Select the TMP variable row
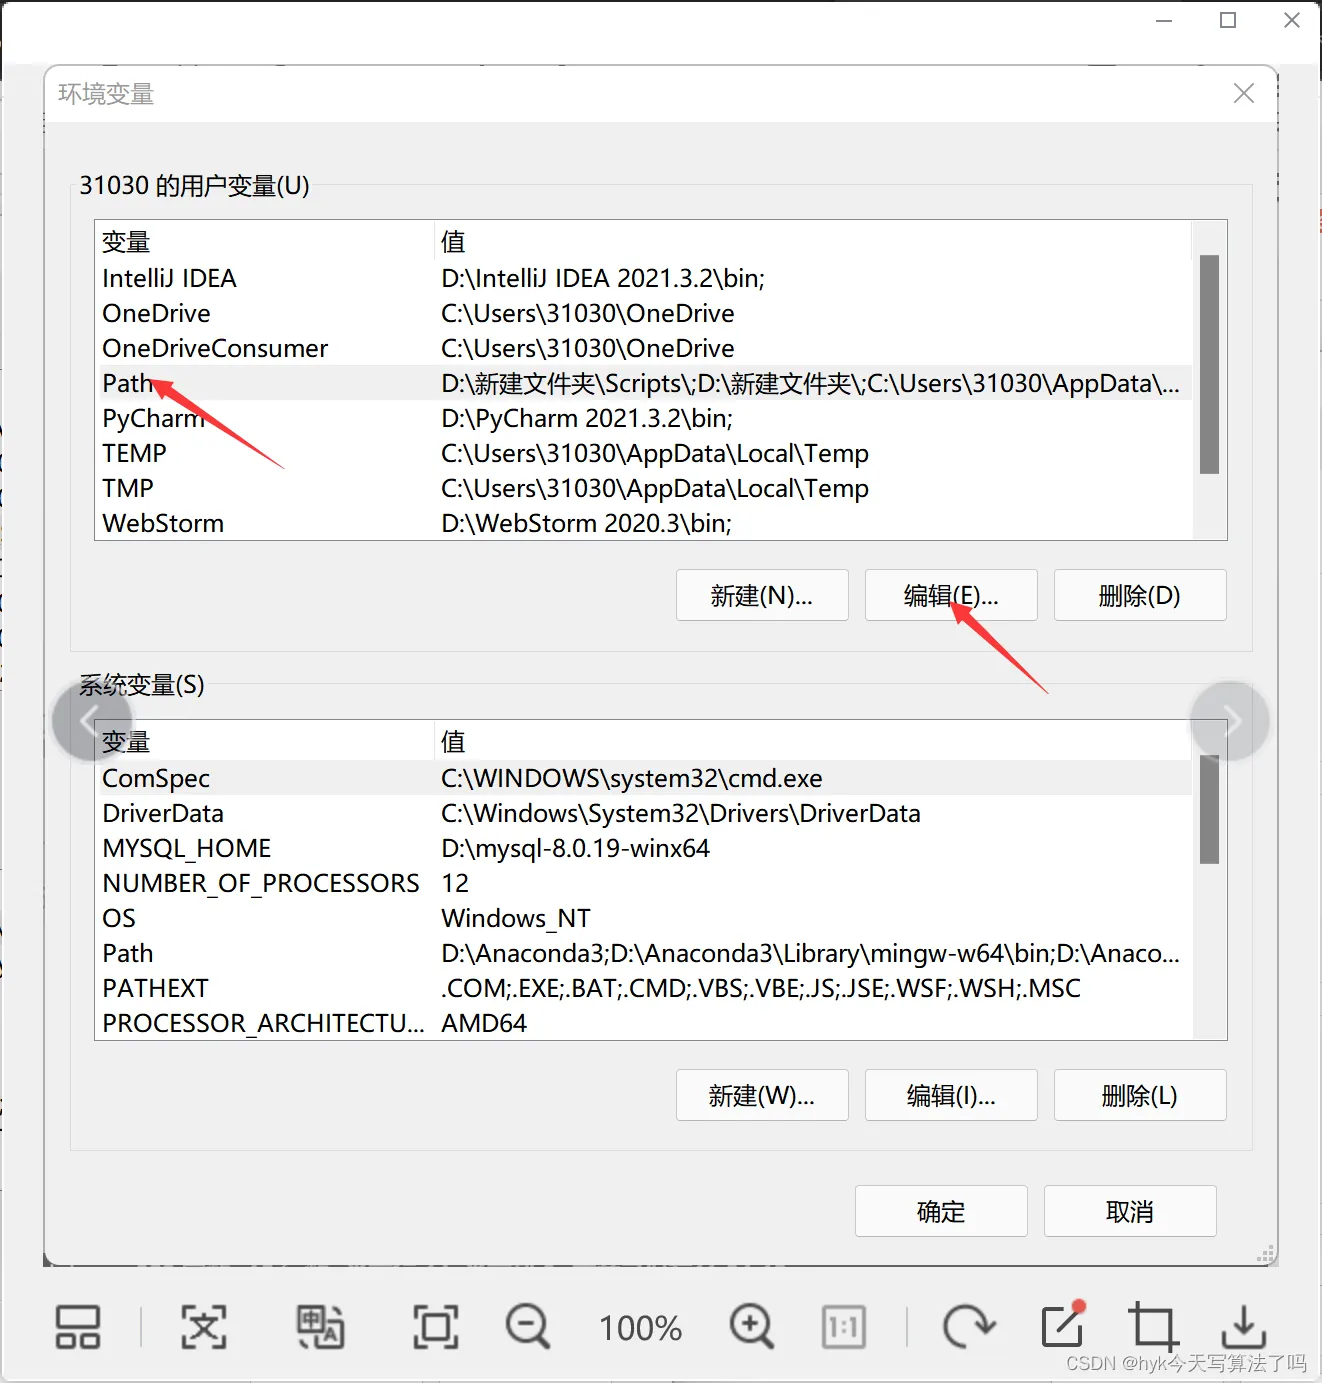 pyautogui.click(x=643, y=488)
